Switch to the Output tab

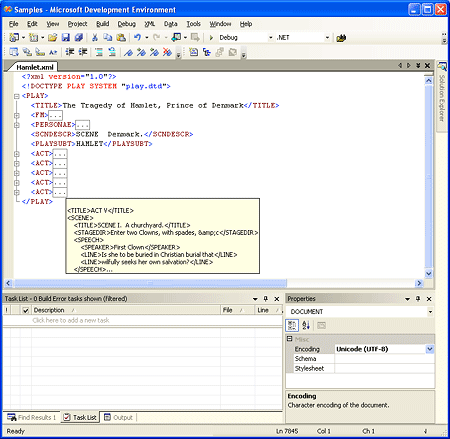click(x=118, y=417)
